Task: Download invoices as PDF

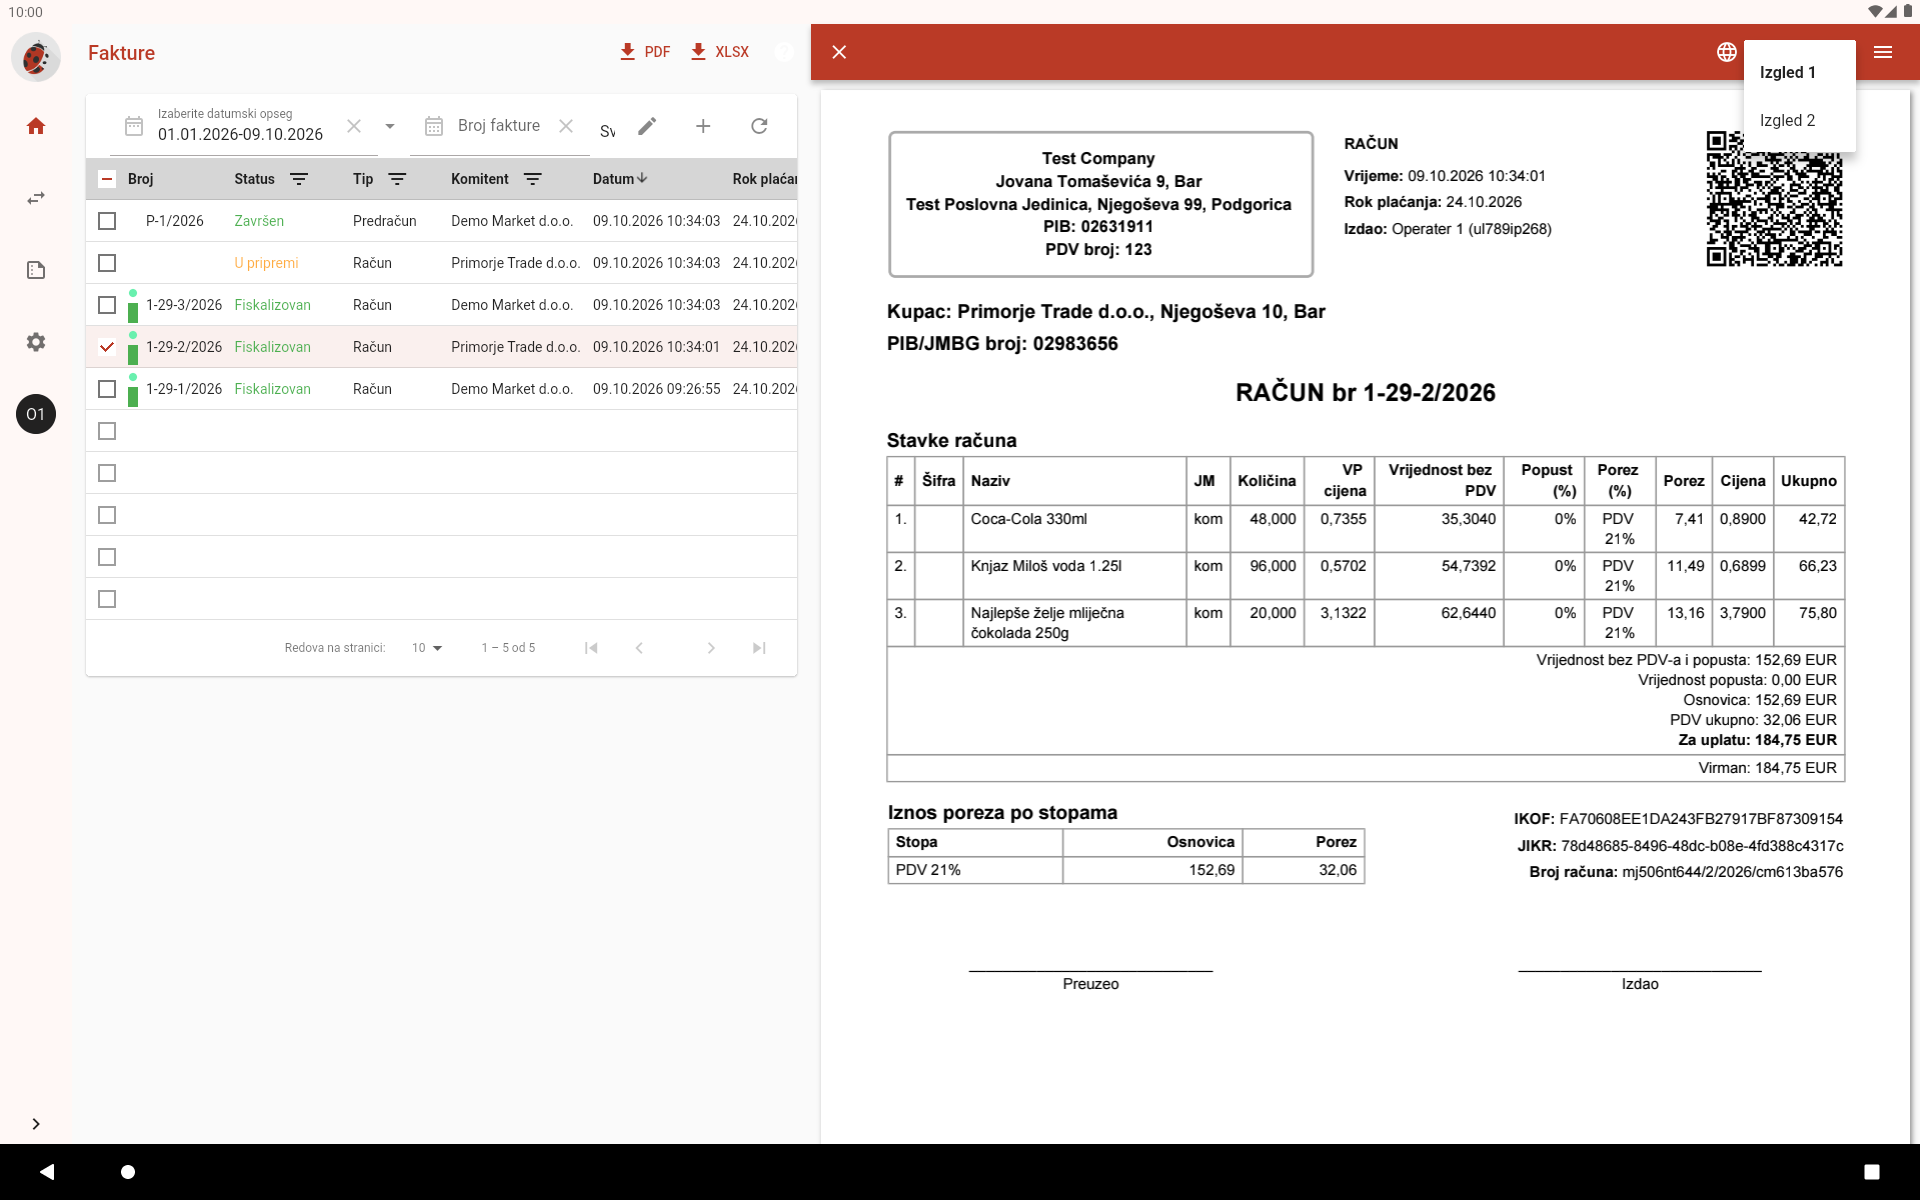Action: click(645, 52)
